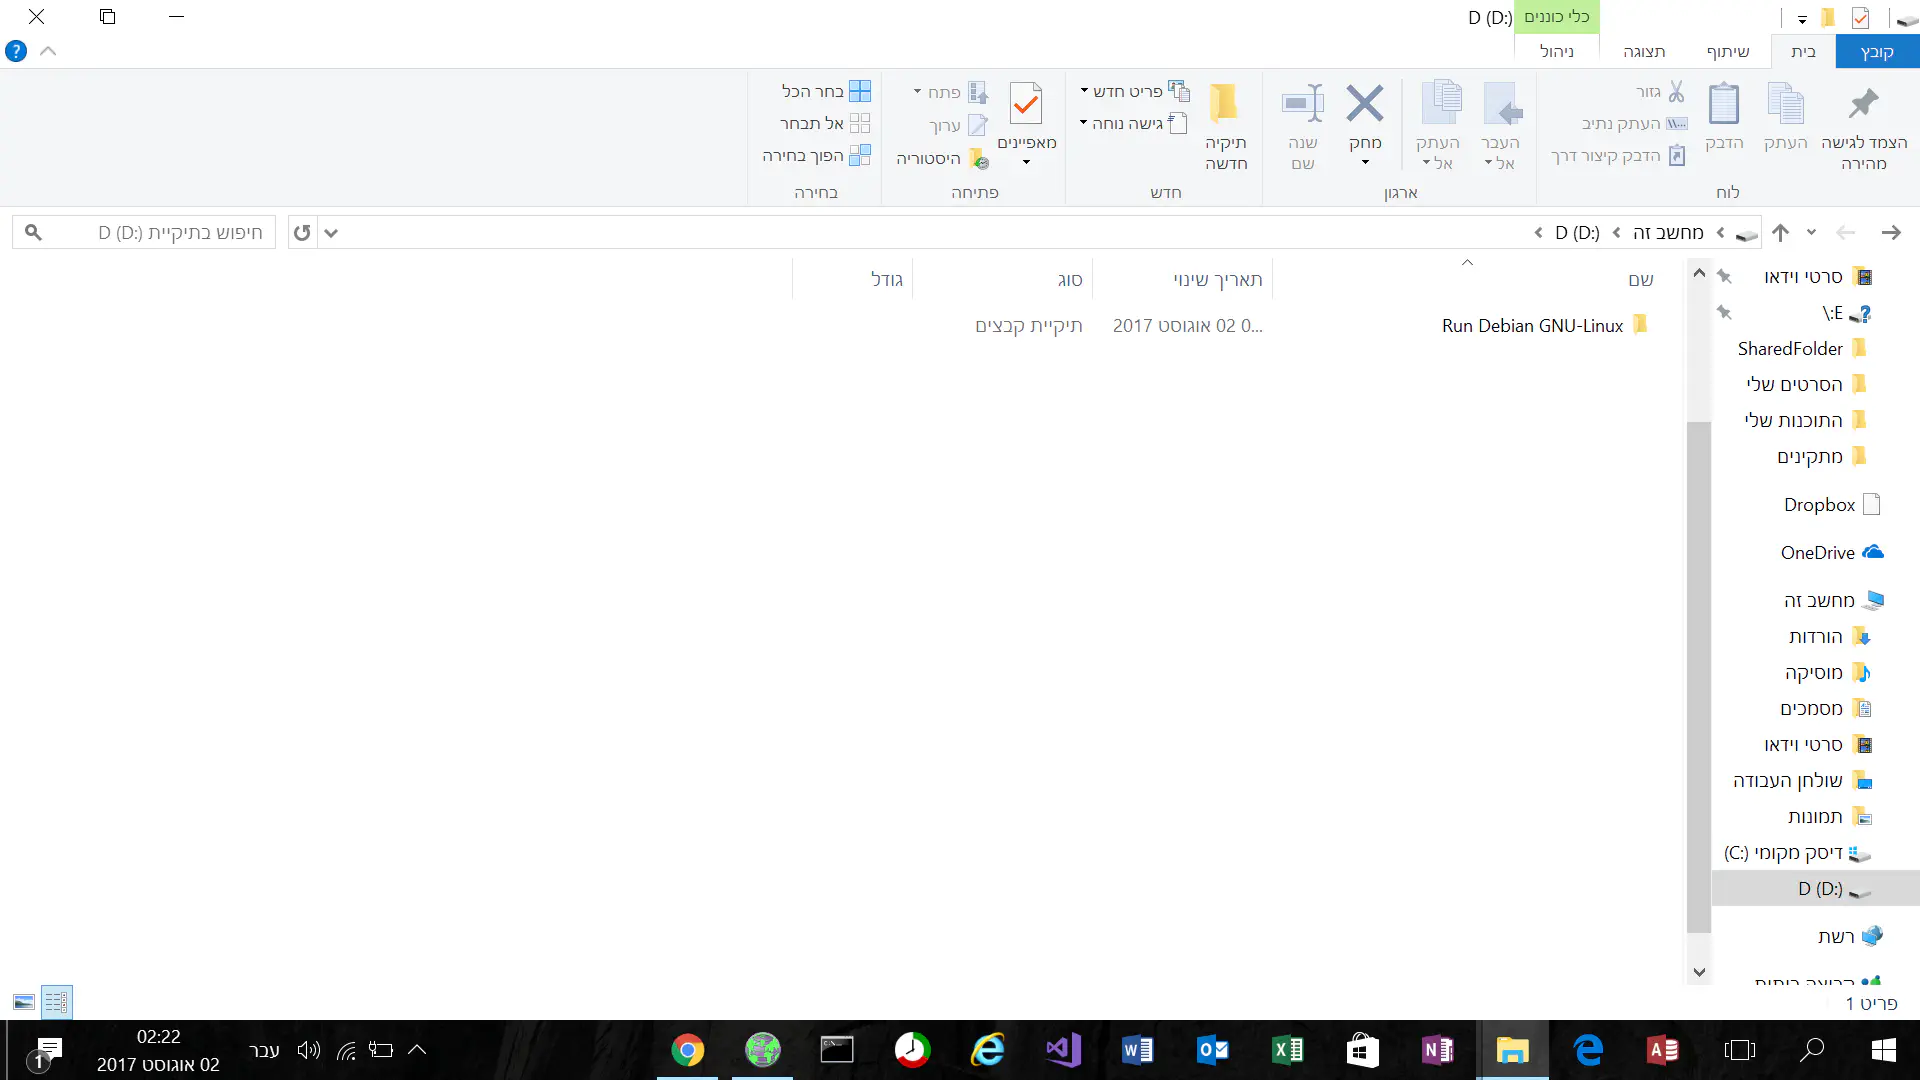Screen dimensions: 1920x1080
Task: Click the red Delete X icon
Action: pos(1364,104)
